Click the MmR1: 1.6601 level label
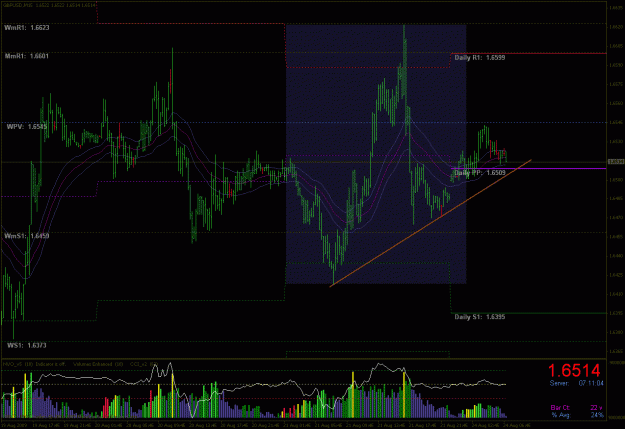The height and width of the screenshot is (429, 625). point(27,56)
